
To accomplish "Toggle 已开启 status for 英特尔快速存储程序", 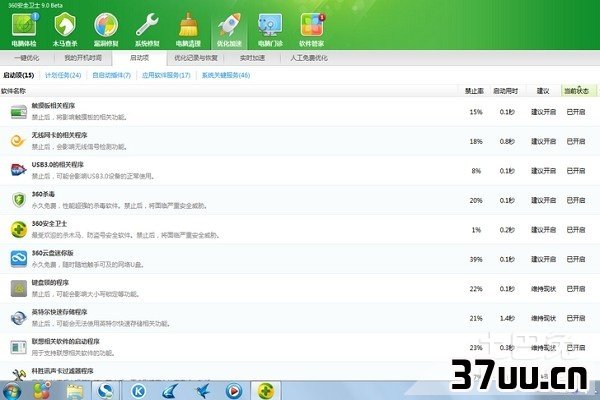I will click(576, 318).
